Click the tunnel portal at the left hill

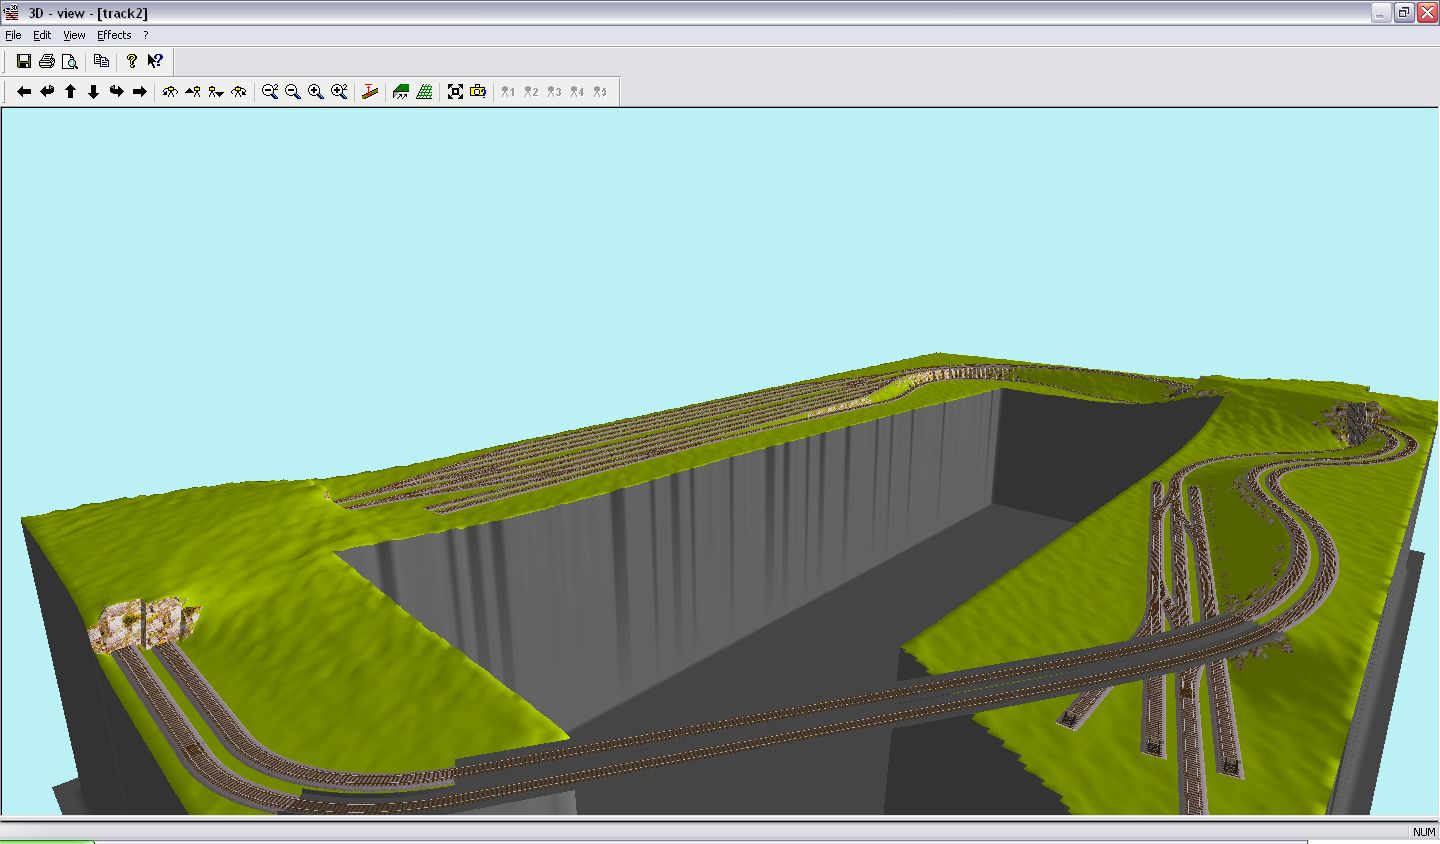click(144, 624)
